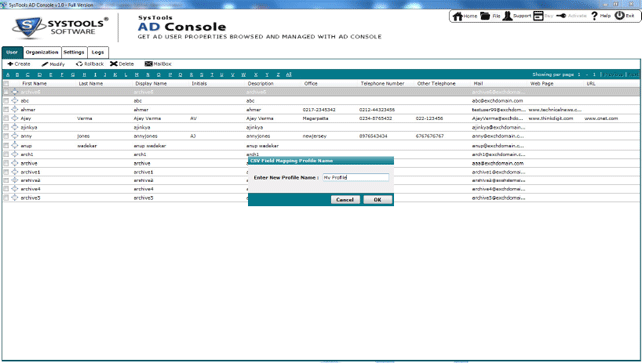Click the user icon in Ajay row
Image resolution: width=642 pixels, height=363 pixels.
[15, 118]
